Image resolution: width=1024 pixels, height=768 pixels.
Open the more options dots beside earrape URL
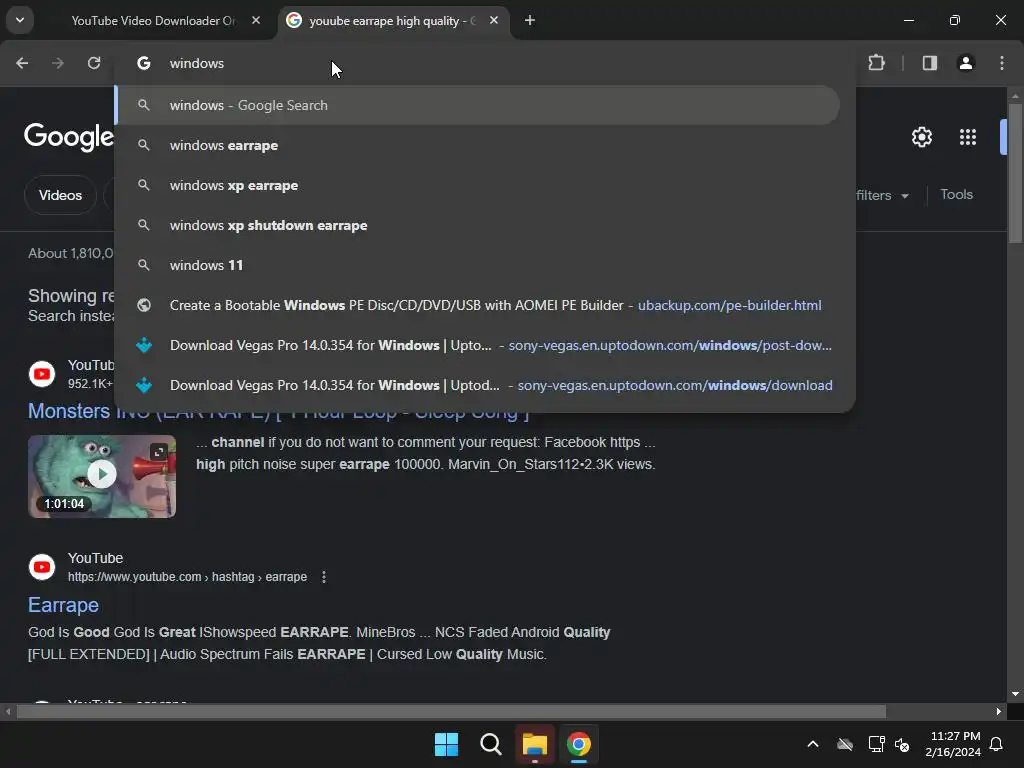(x=324, y=577)
